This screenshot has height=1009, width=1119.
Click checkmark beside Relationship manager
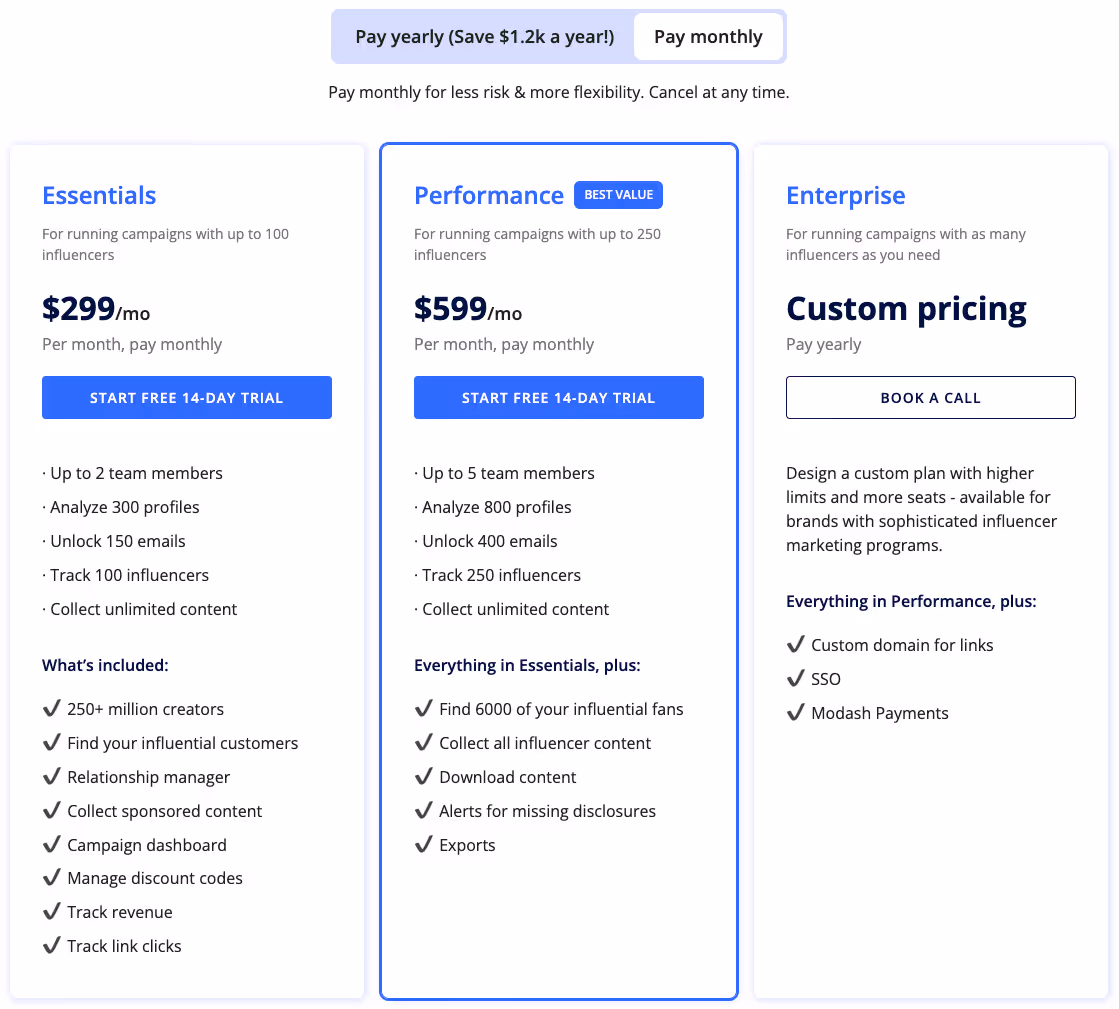(x=52, y=777)
